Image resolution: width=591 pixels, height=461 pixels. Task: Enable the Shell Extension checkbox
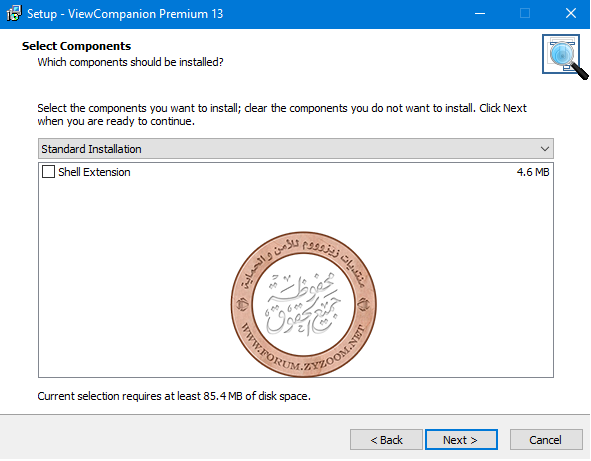click(x=48, y=172)
